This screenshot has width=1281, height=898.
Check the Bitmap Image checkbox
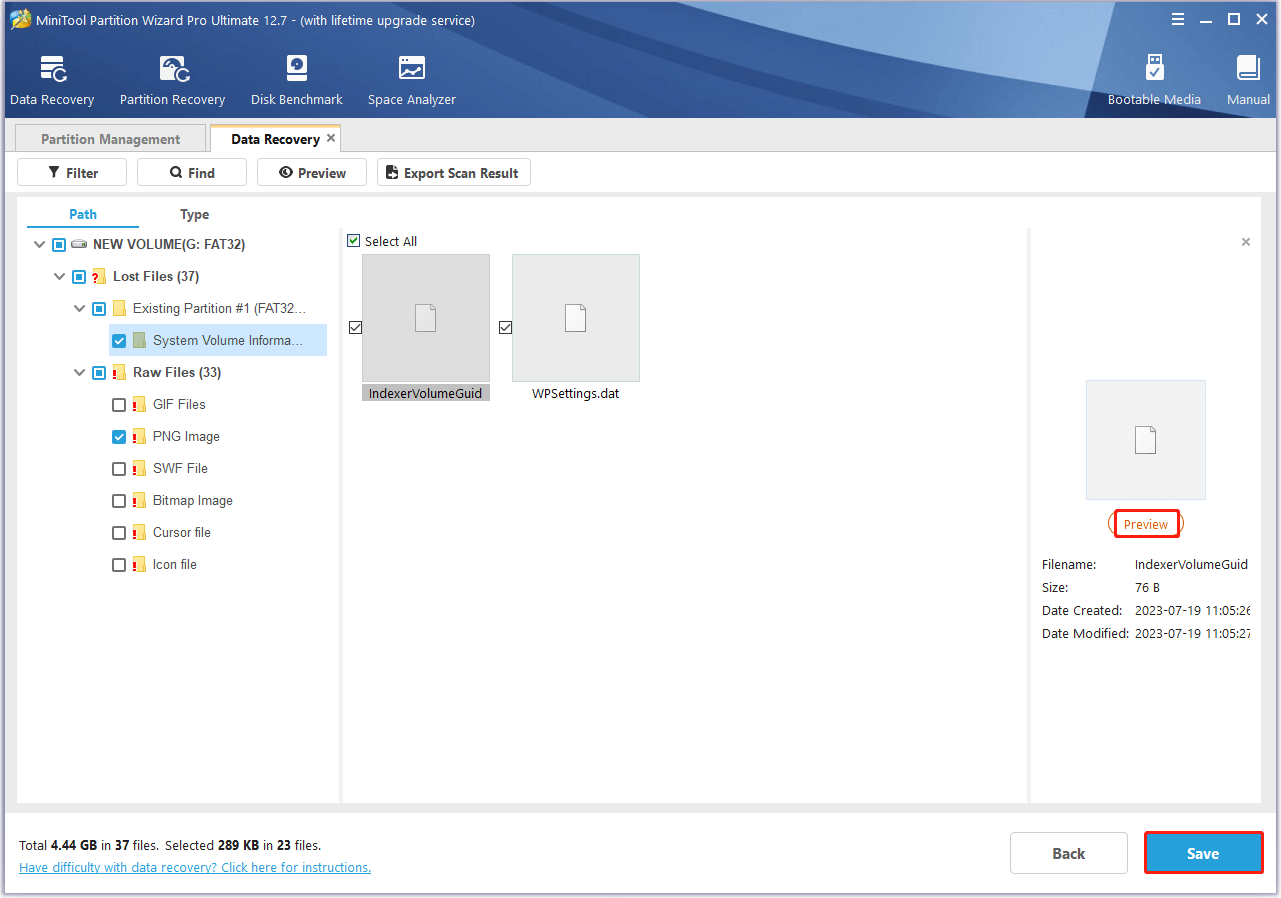119,500
